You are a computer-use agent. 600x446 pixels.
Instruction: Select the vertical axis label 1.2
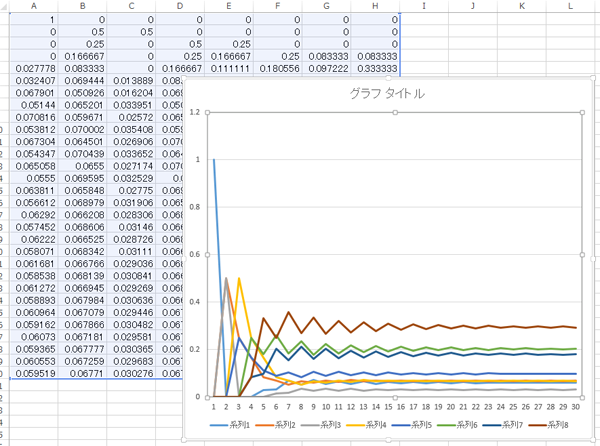coord(195,112)
